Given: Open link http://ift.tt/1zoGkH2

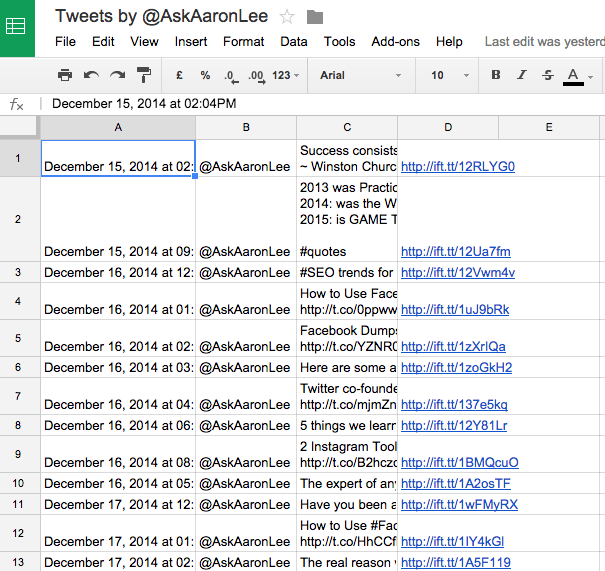Looking at the screenshot, I should coord(456,367).
